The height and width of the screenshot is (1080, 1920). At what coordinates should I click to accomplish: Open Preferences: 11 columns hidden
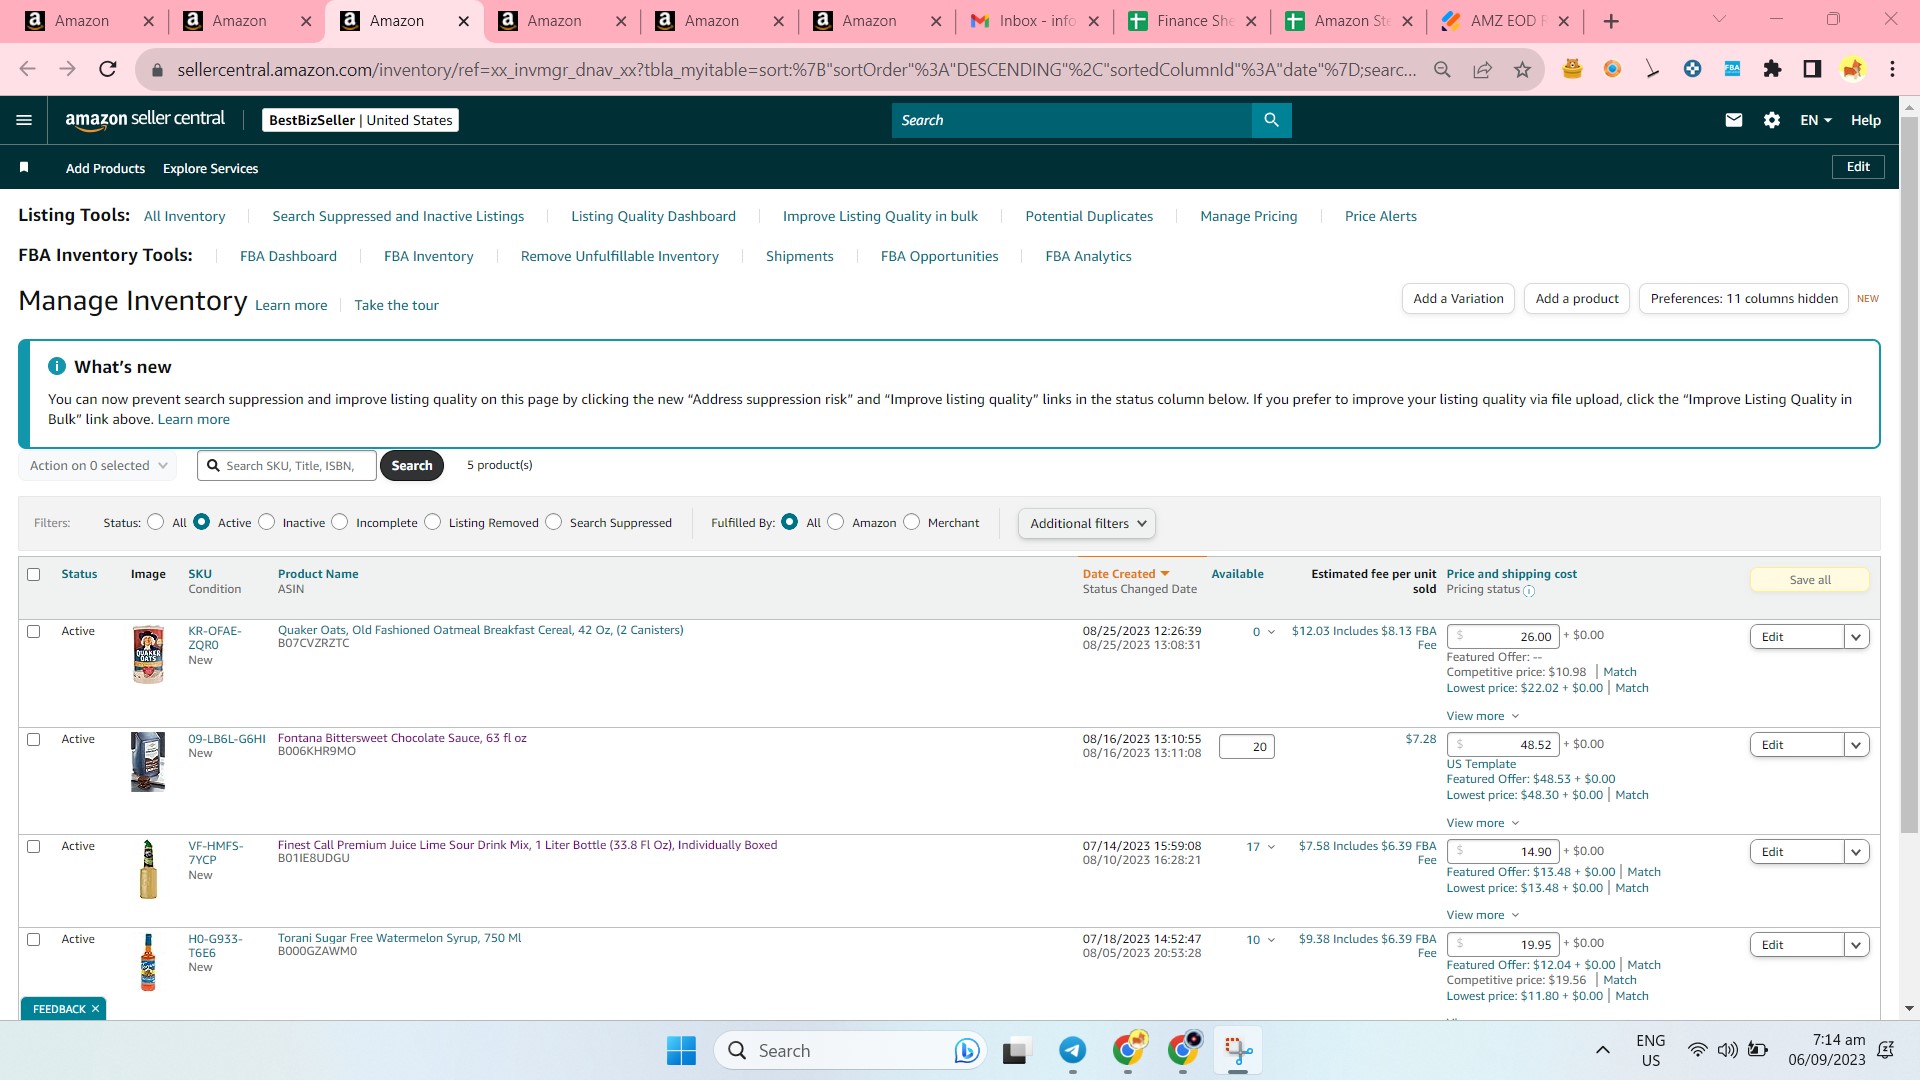1744,298
